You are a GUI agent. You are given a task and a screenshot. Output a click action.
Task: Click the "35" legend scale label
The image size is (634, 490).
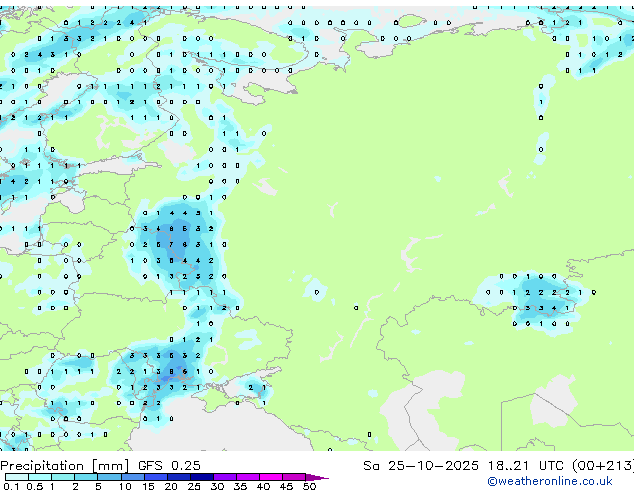click(241, 486)
